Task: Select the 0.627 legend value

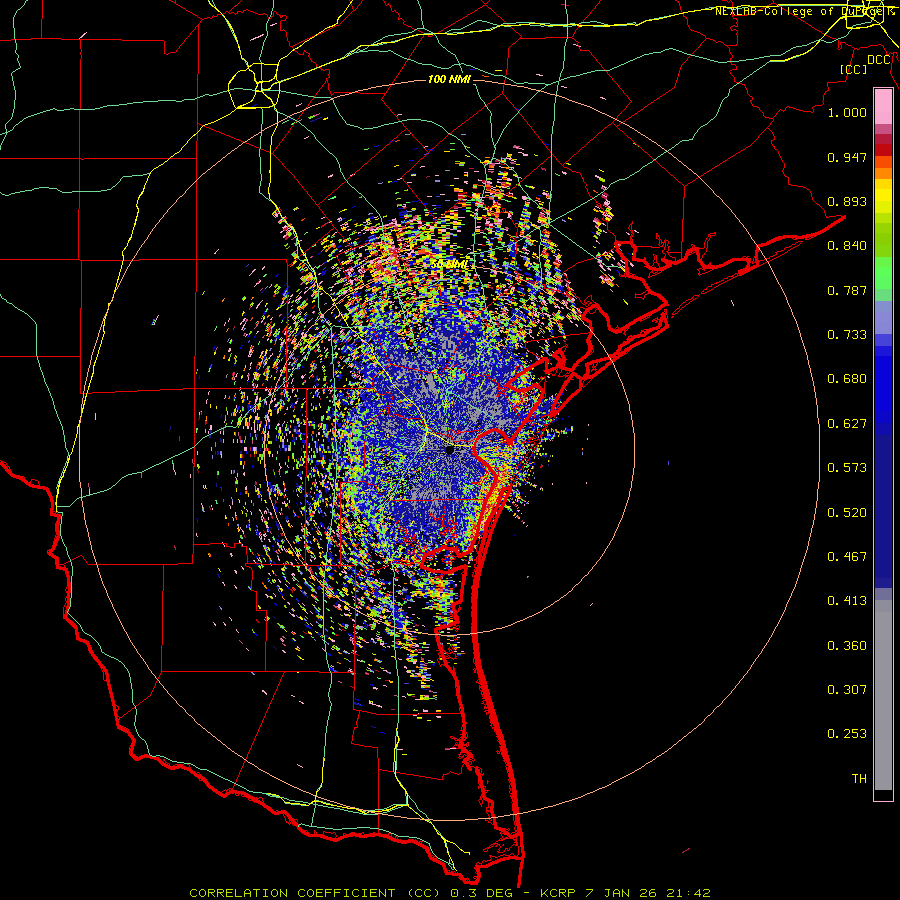Action: [x=847, y=424]
